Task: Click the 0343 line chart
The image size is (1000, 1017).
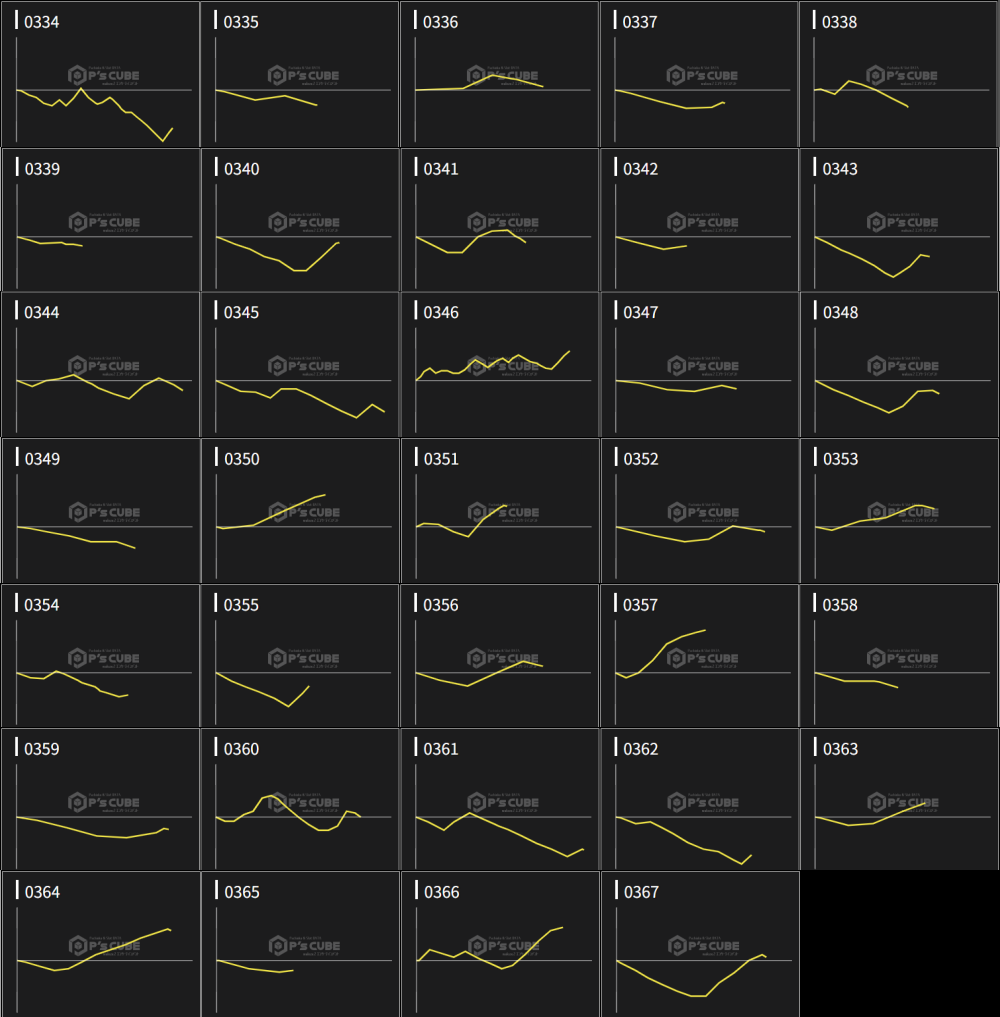Action: tap(898, 221)
